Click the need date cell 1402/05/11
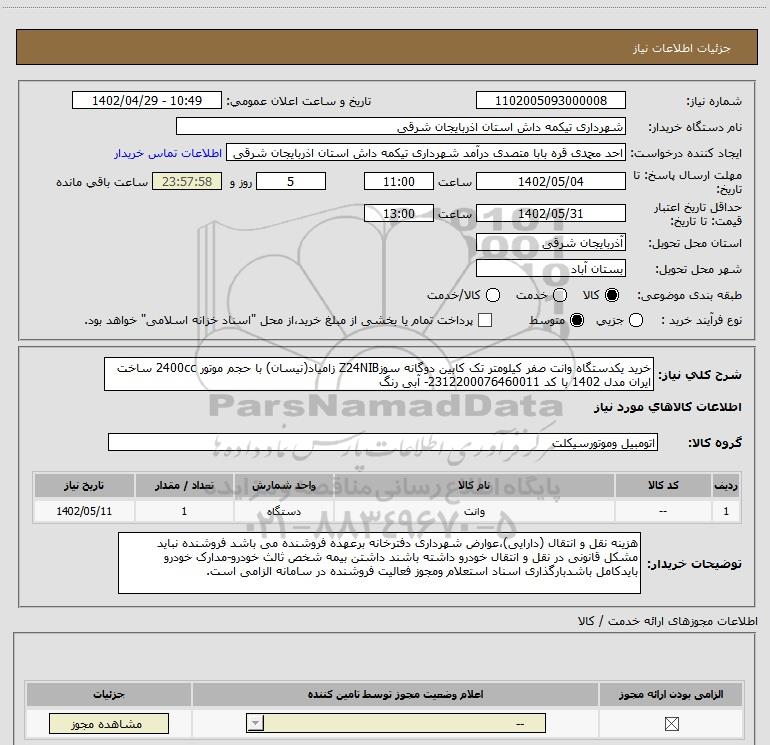The height and width of the screenshot is (745, 770). click(x=84, y=511)
